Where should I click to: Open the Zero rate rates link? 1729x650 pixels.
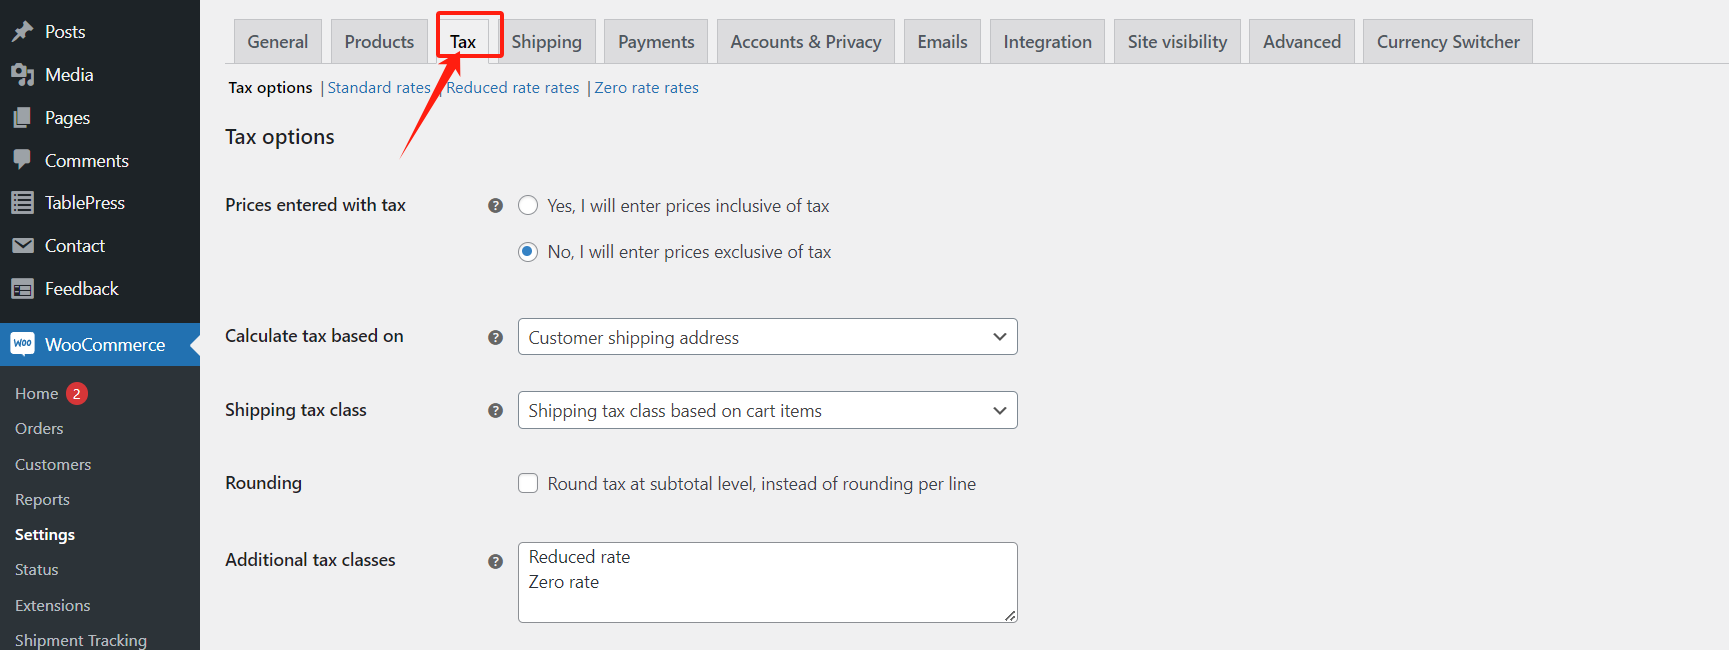[646, 88]
